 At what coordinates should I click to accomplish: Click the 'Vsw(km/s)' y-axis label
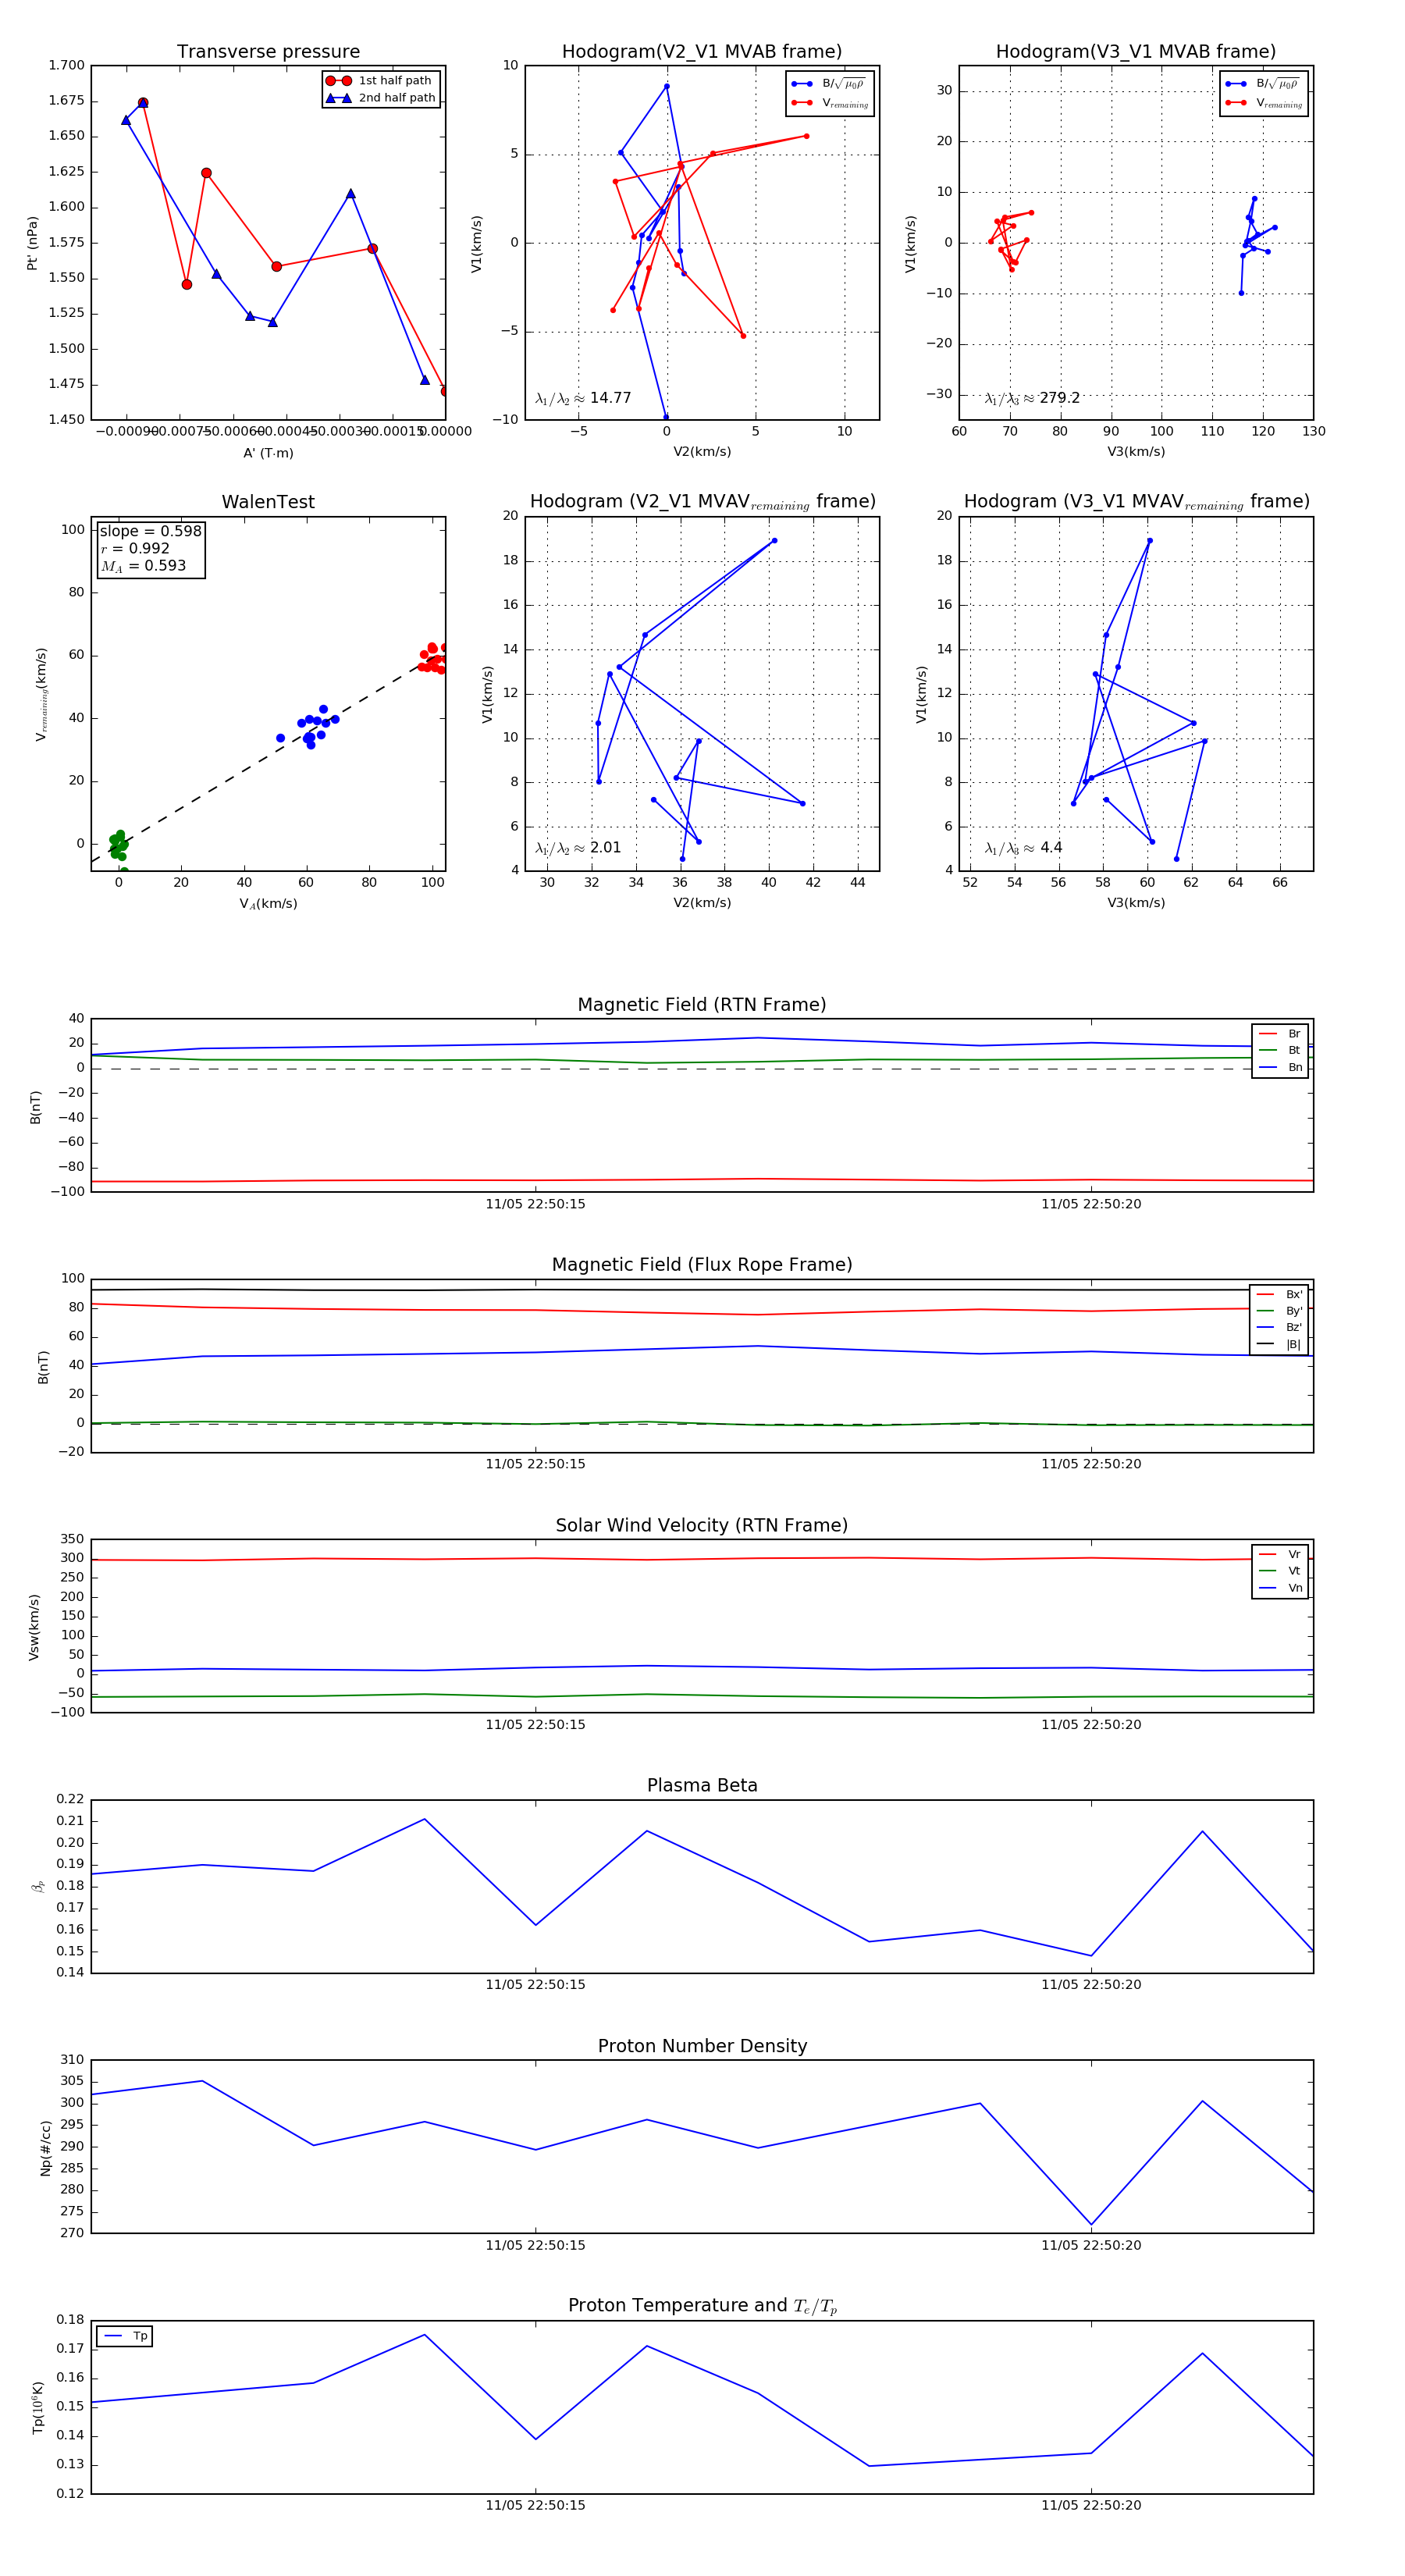(34, 1627)
